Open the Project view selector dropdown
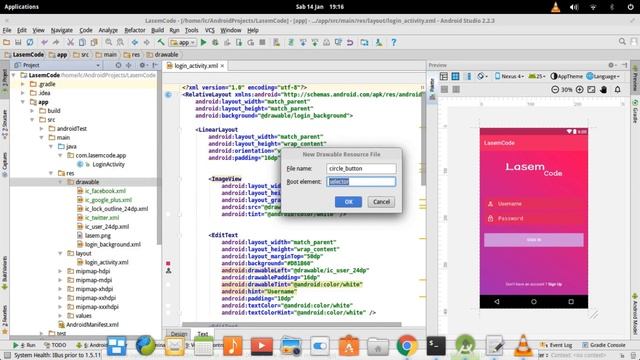 (x=57, y=65)
